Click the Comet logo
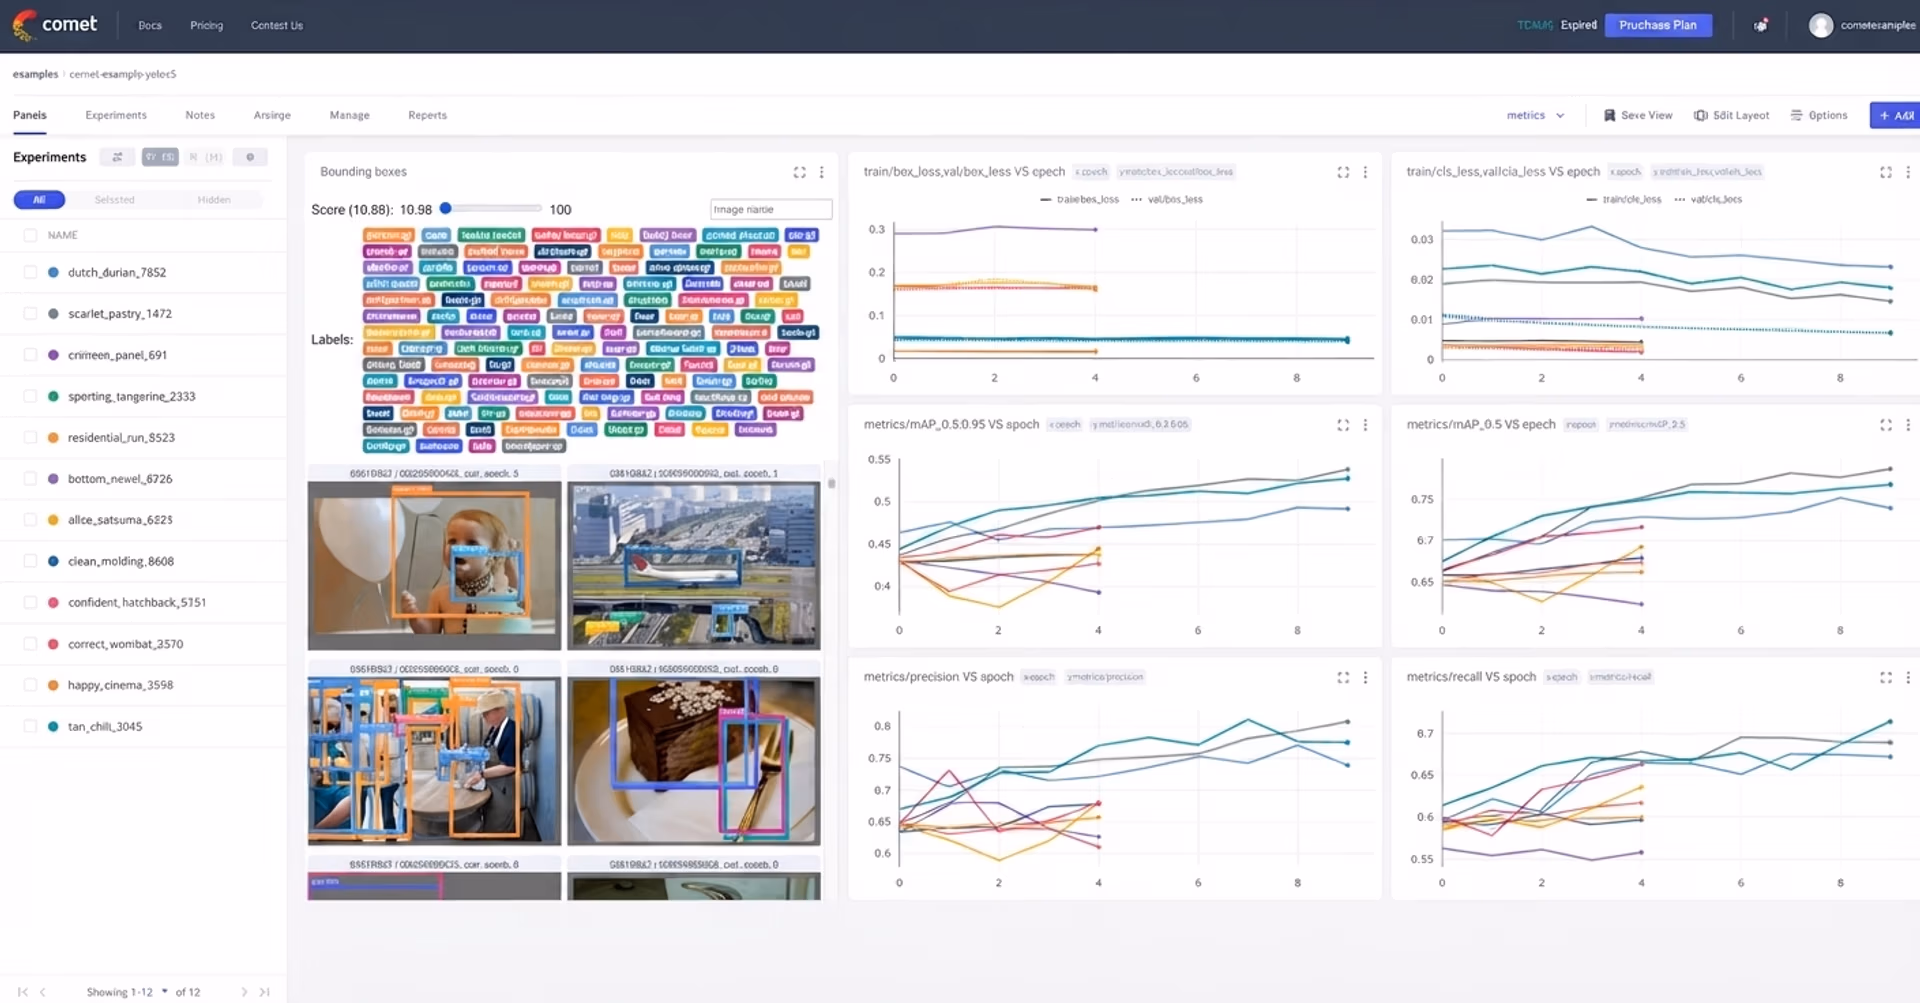This screenshot has width=1920, height=1003. pos(55,24)
